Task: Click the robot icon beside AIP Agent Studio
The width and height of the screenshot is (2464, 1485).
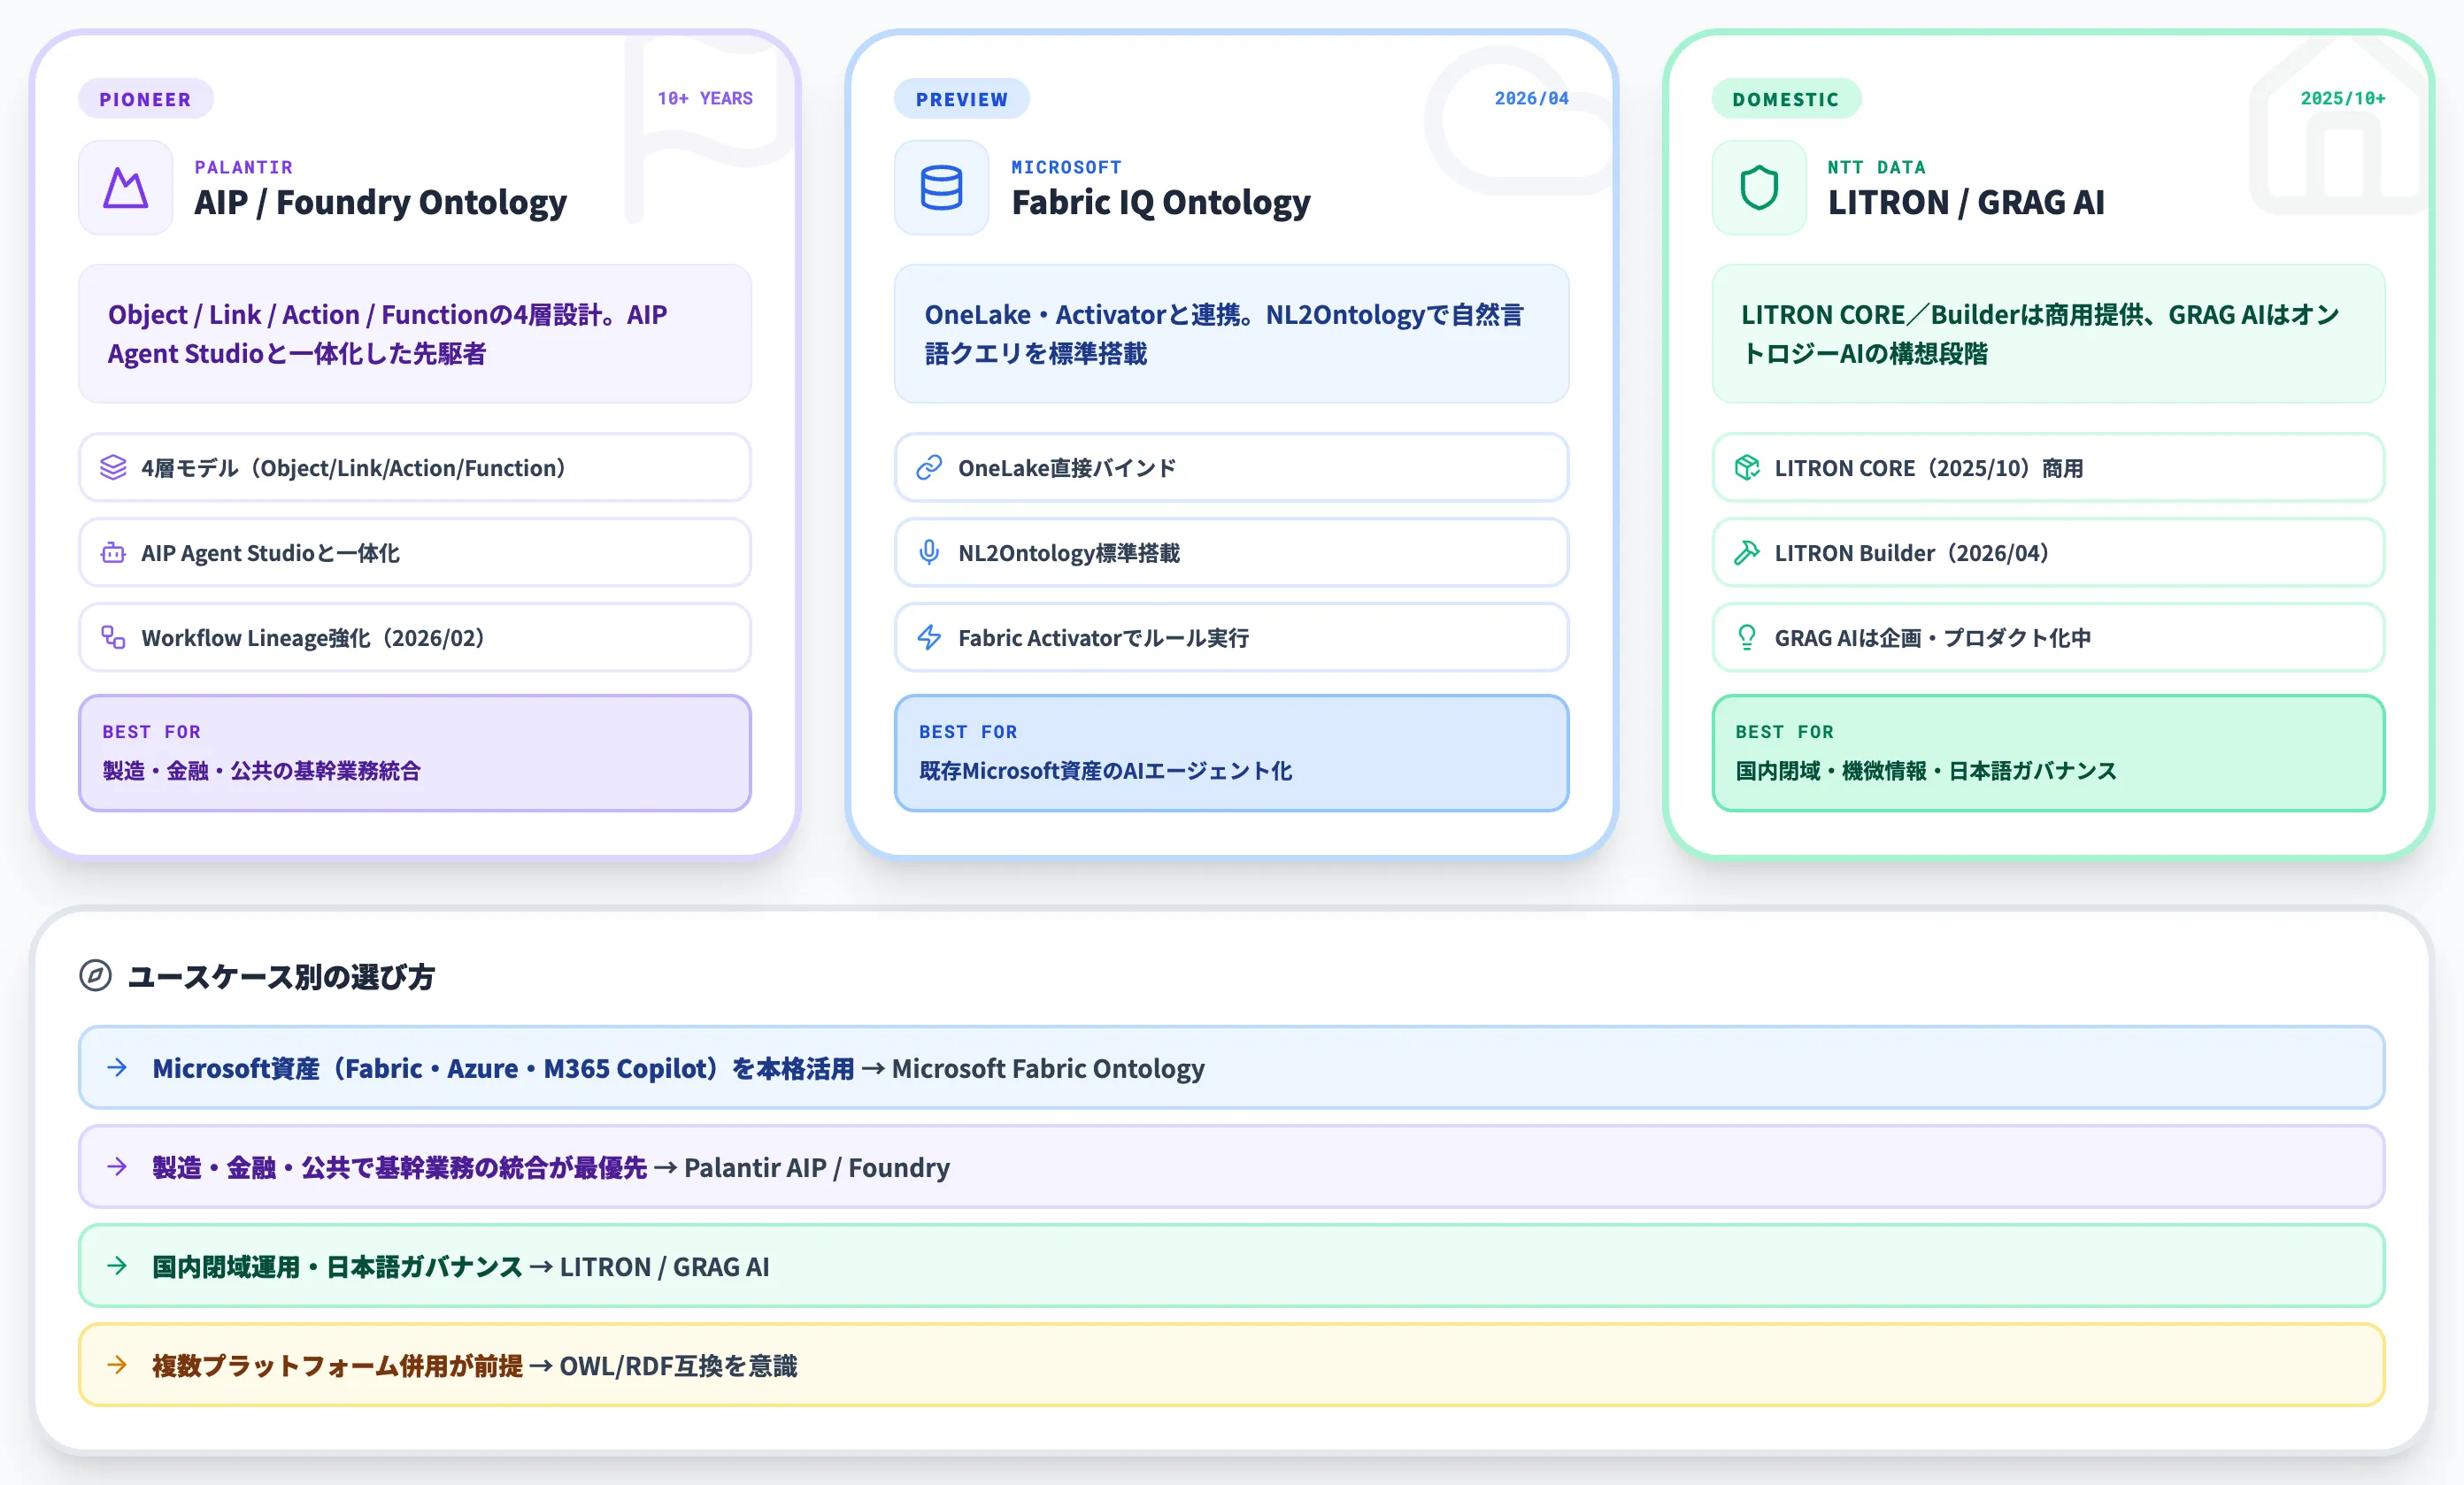Action: tap(113, 553)
